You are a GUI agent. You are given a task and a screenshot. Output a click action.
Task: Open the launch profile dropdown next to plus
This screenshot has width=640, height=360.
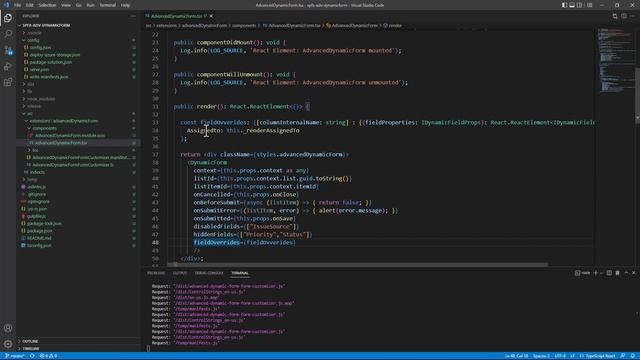click(x=601, y=273)
